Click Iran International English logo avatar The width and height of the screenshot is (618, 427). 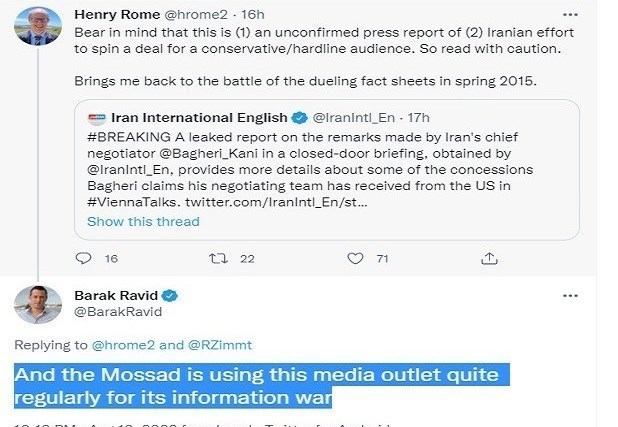point(97,117)
